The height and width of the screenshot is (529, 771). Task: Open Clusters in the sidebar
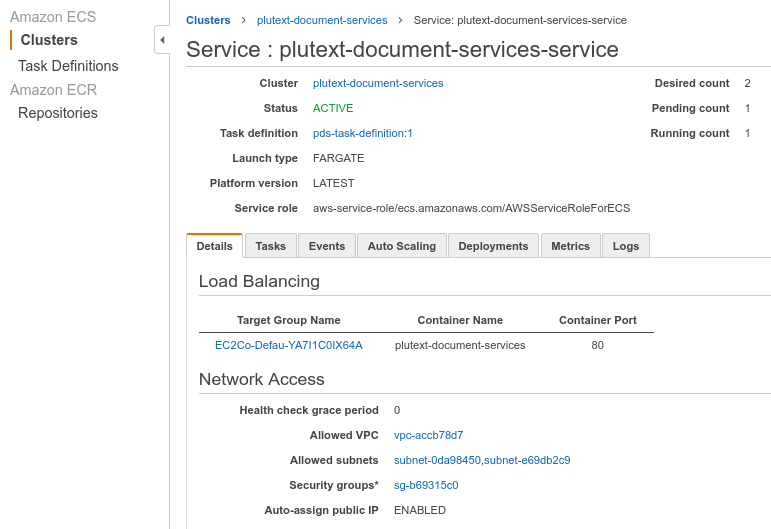coord(49,40)
